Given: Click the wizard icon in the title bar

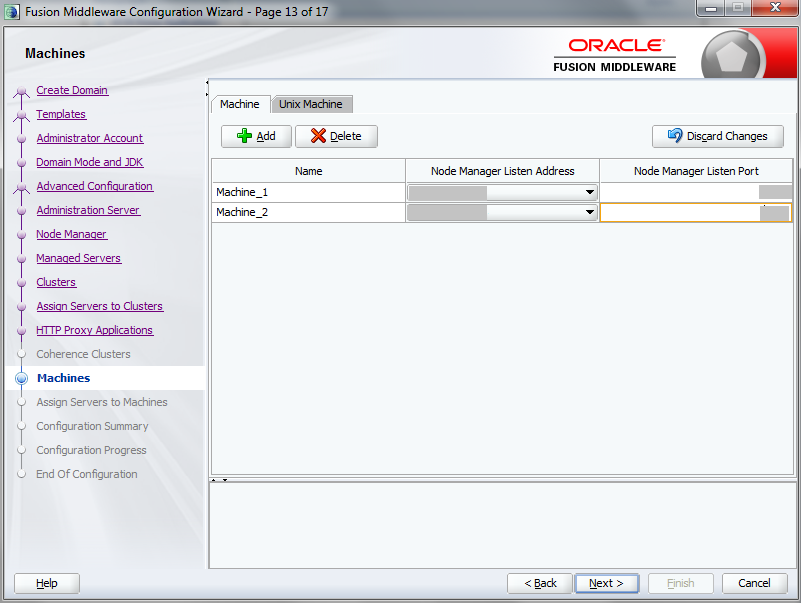Looking at the screenshot, I should point(11,10).
